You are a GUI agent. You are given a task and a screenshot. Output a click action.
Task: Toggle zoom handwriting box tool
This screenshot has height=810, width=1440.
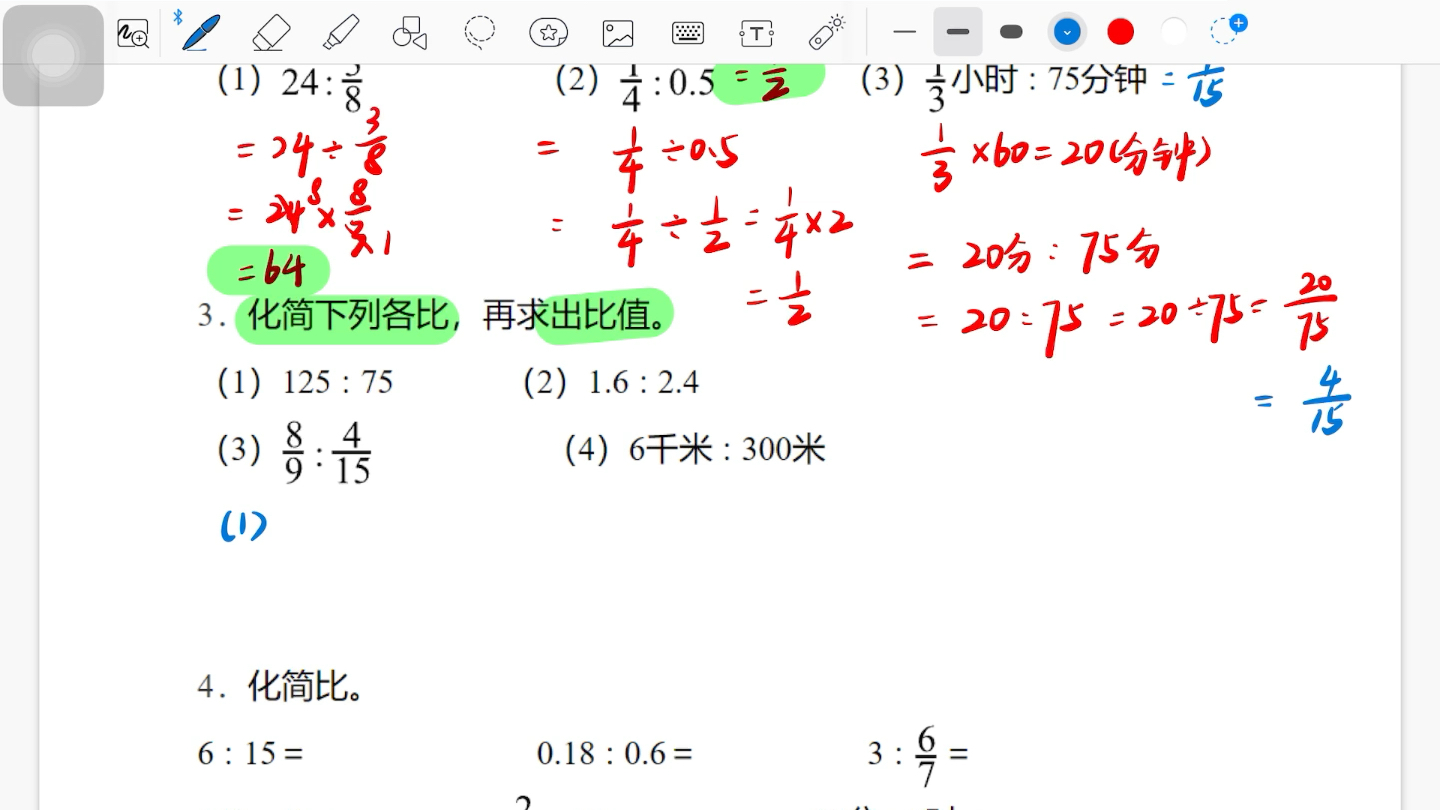tap(133, 33)
